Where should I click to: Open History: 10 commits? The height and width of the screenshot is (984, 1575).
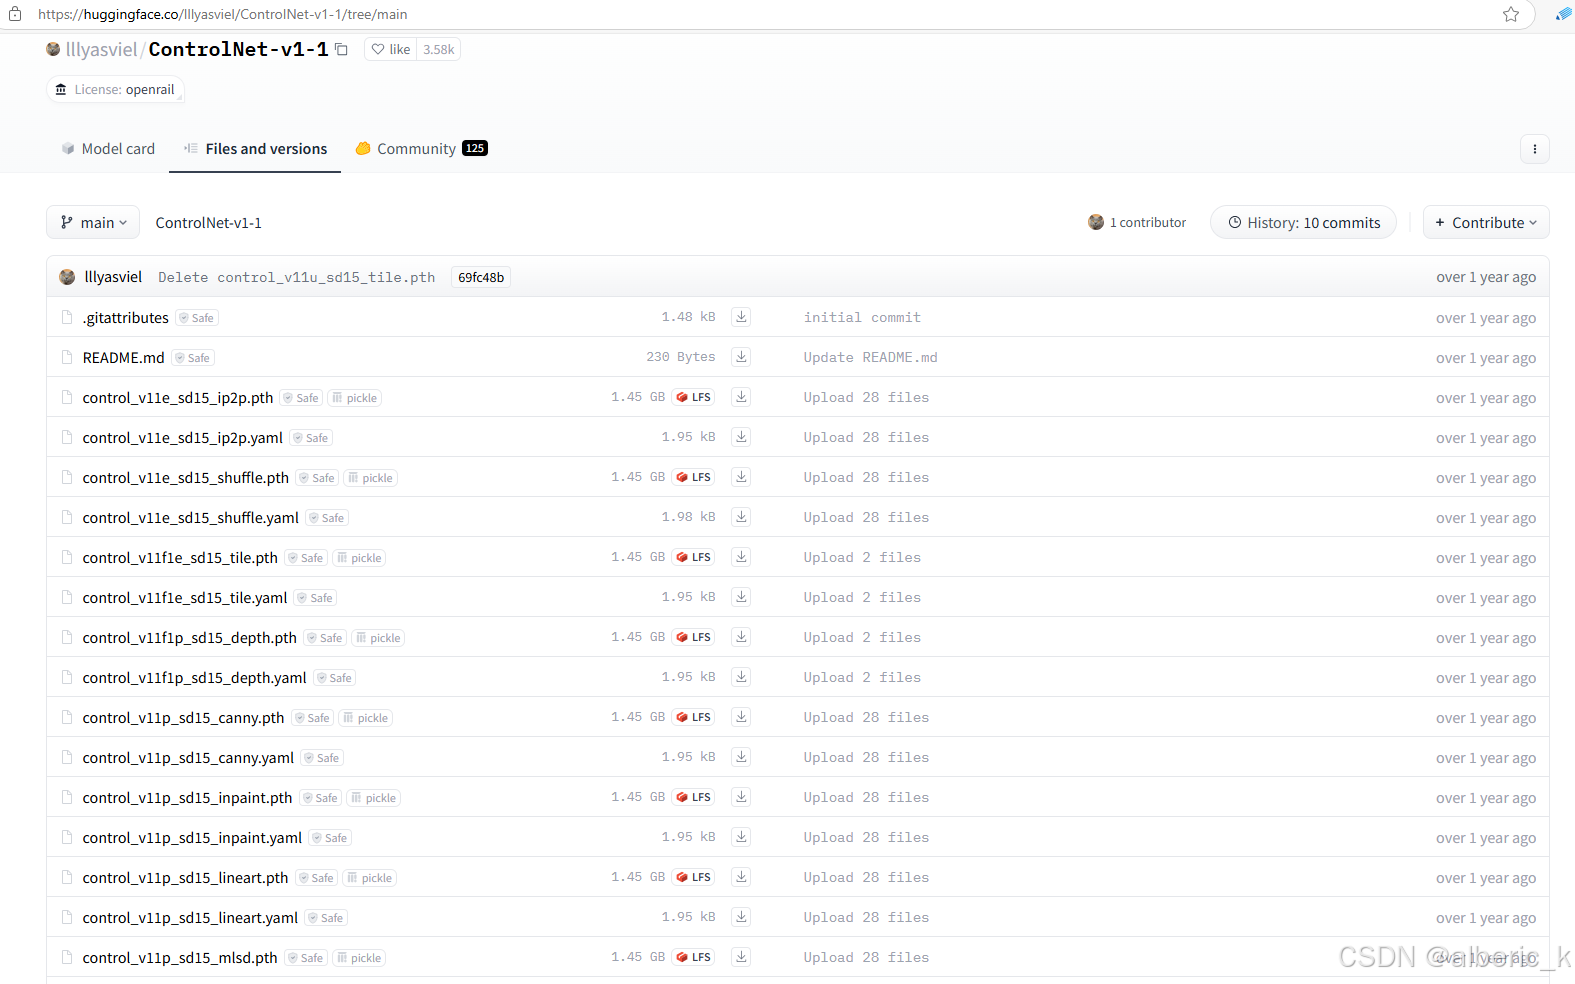[1304, 222]
